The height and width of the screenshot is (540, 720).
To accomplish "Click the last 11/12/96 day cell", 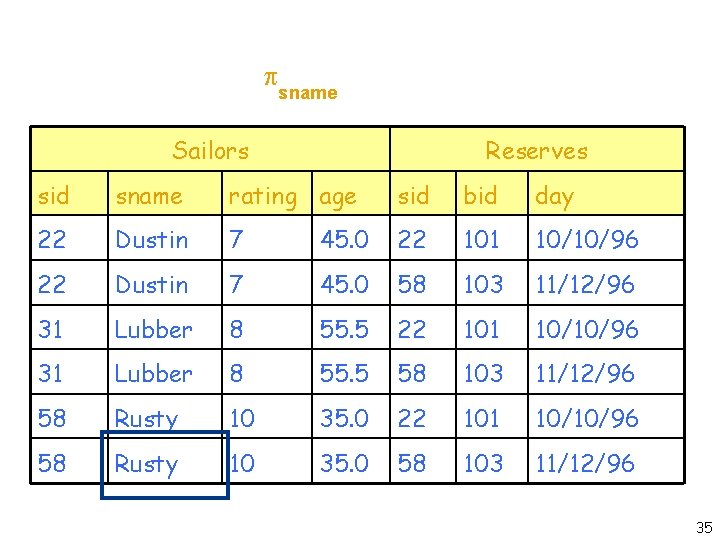I will pos(606,462).
